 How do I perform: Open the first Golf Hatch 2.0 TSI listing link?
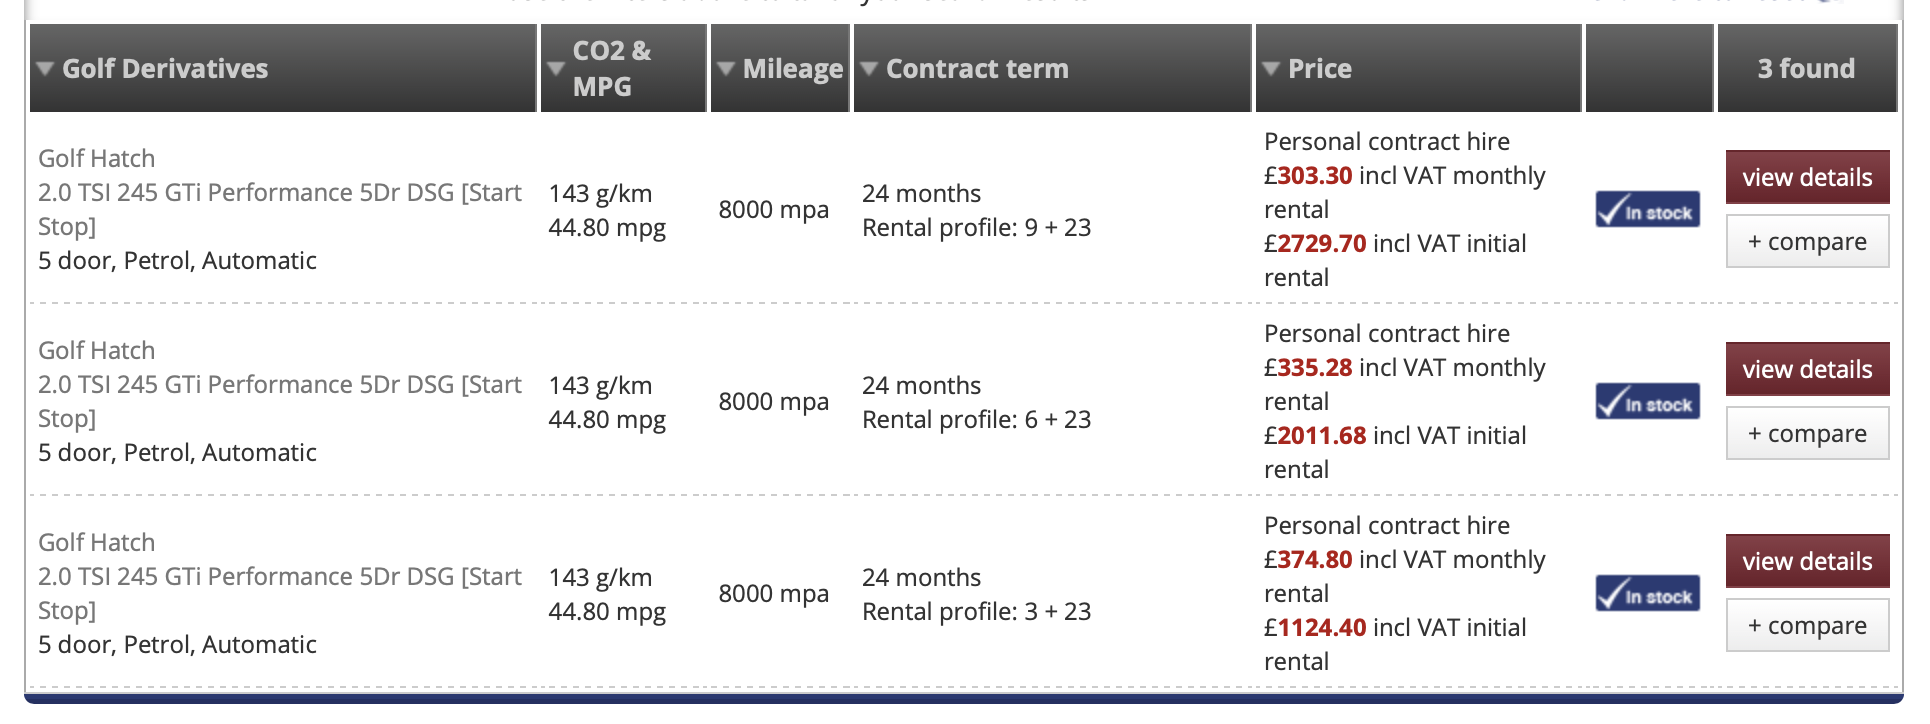click(280, 192)
